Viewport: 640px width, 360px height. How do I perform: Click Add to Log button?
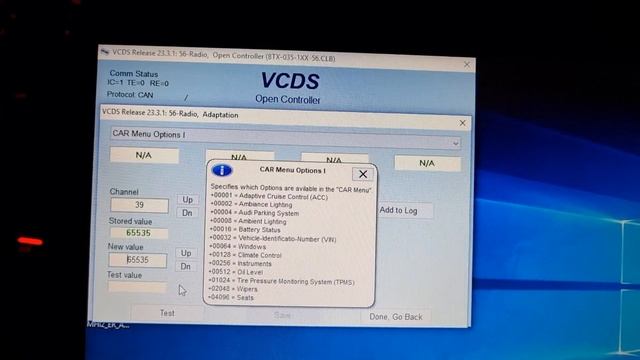[x=404, y=211]
